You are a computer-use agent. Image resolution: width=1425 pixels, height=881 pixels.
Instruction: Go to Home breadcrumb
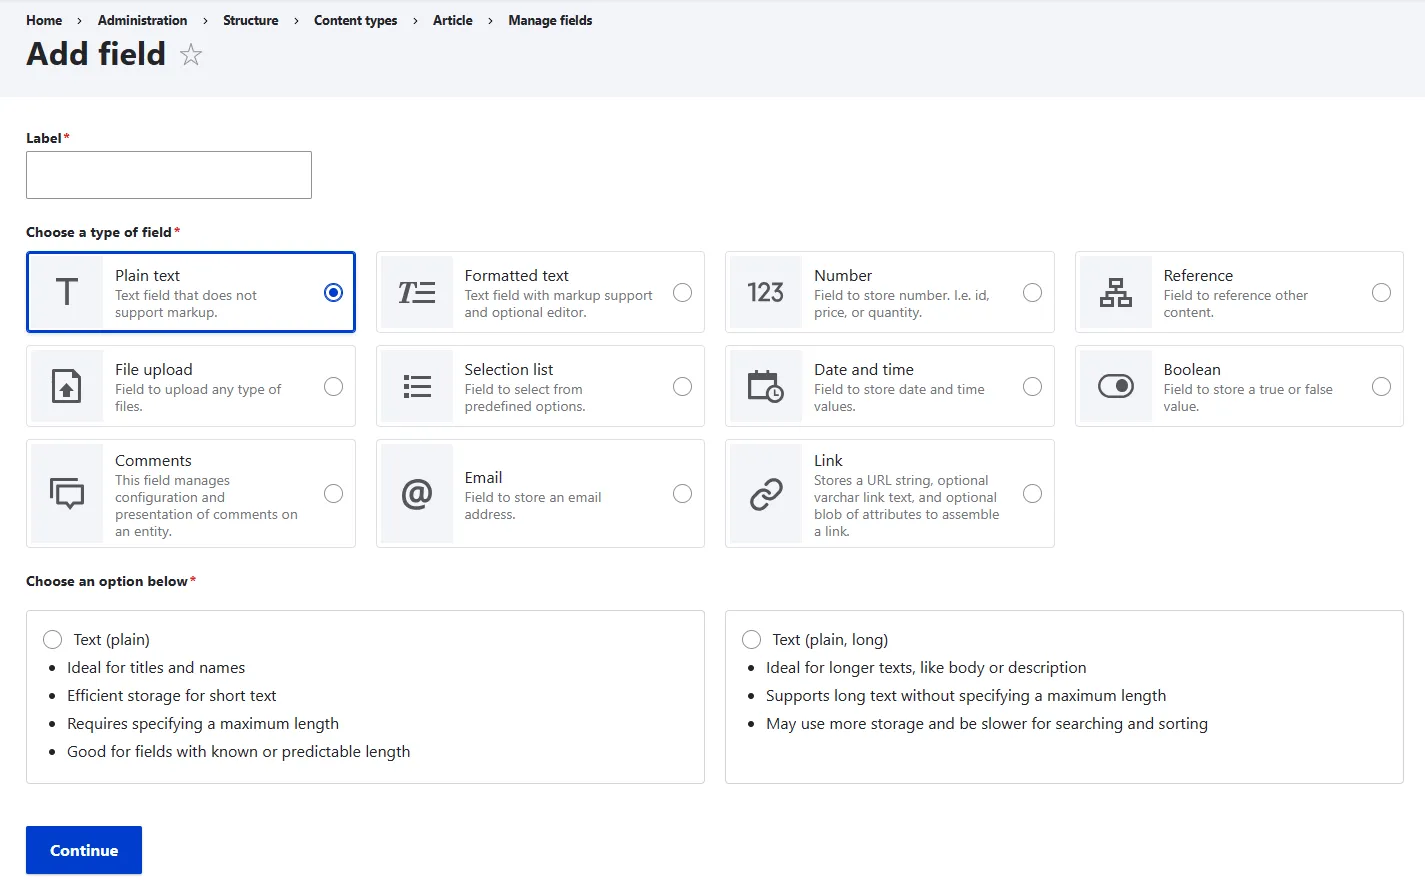tap(44, 20)
